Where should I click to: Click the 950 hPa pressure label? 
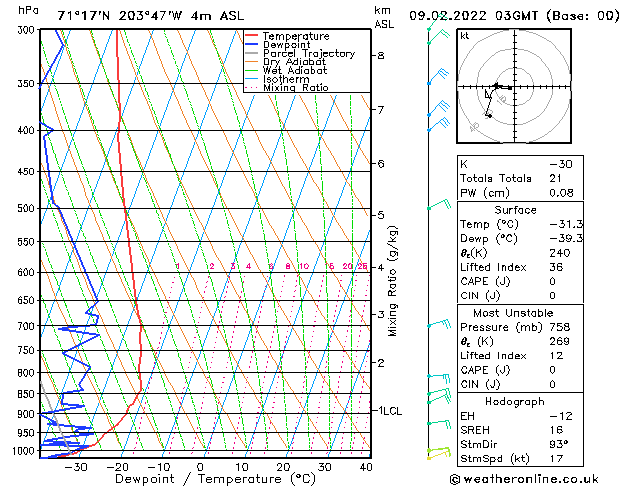28,433
